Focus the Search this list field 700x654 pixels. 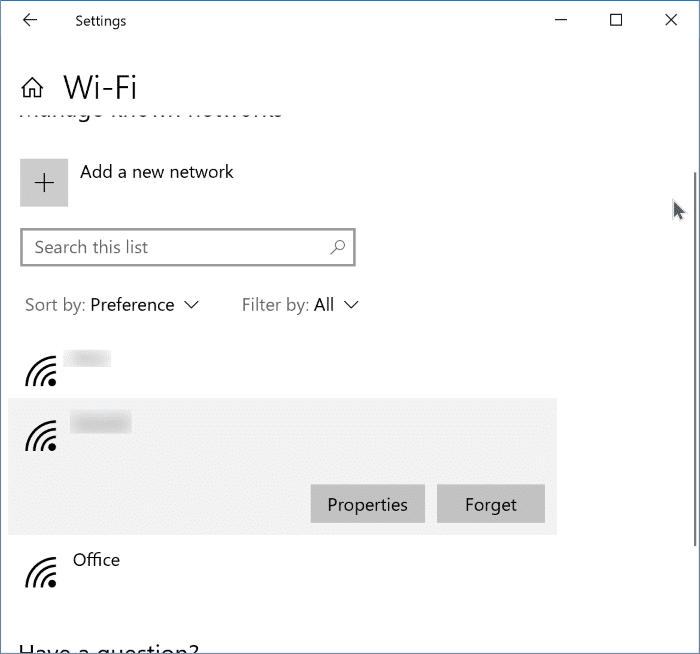click(188, 247)
